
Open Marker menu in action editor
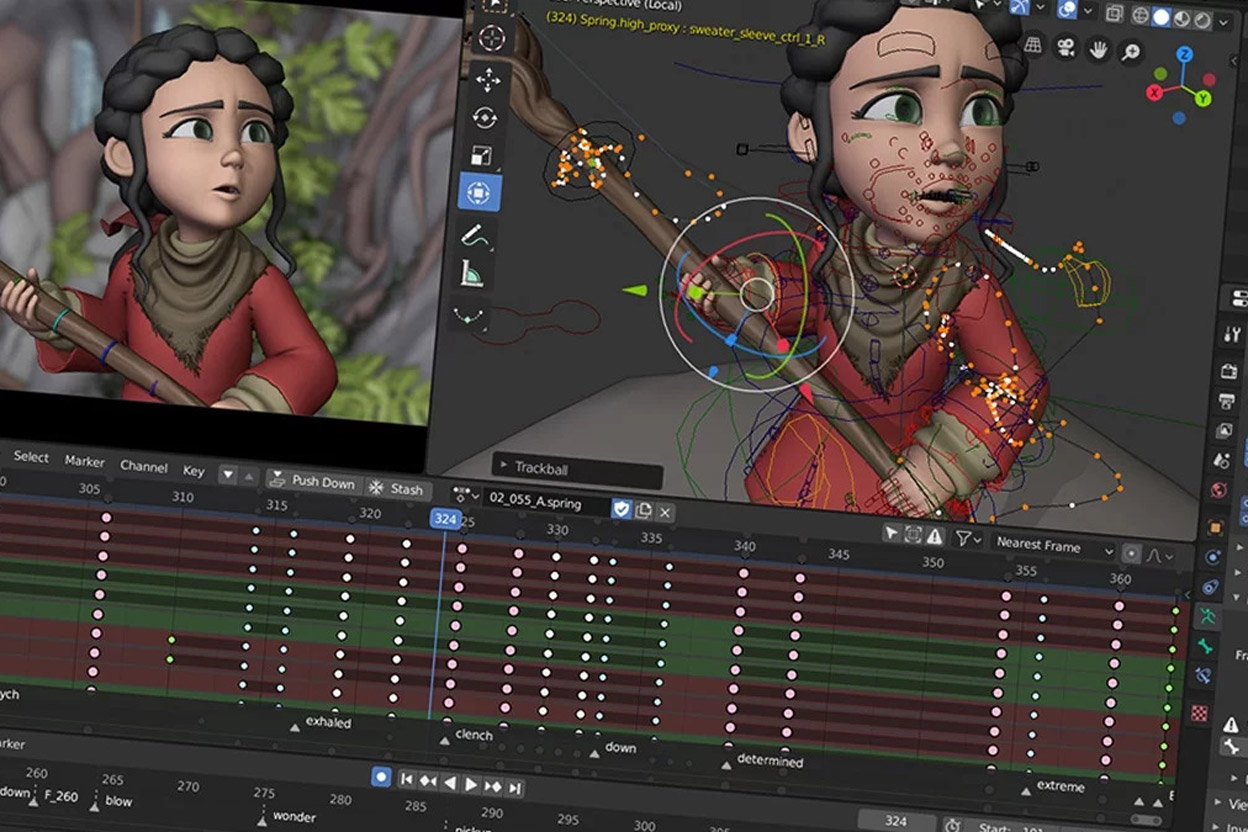tap(85, 461)
